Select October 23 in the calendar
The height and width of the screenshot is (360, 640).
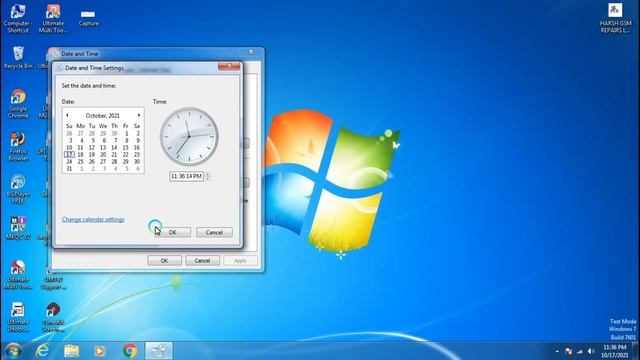point(137,155)
